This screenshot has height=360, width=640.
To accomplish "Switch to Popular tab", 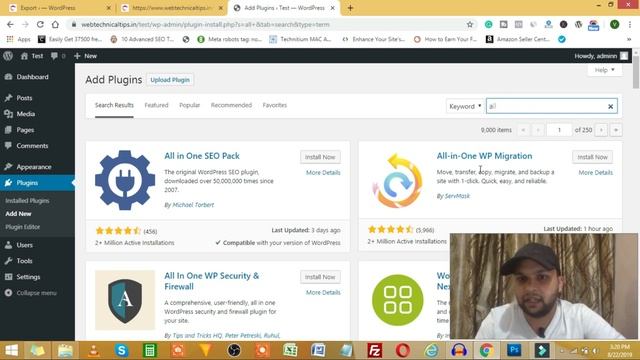I will pyautogui.click(x=189, y=105).
